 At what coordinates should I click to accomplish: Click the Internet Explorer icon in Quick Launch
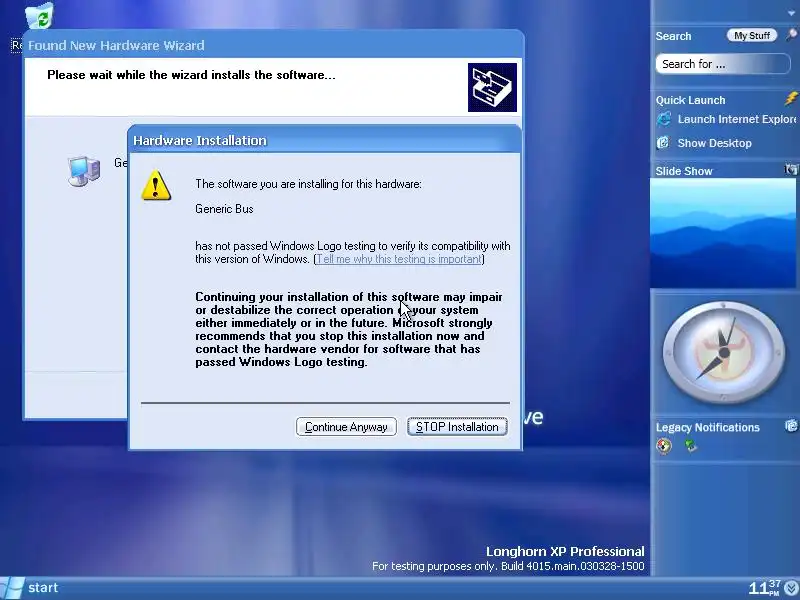click(664, 119)
